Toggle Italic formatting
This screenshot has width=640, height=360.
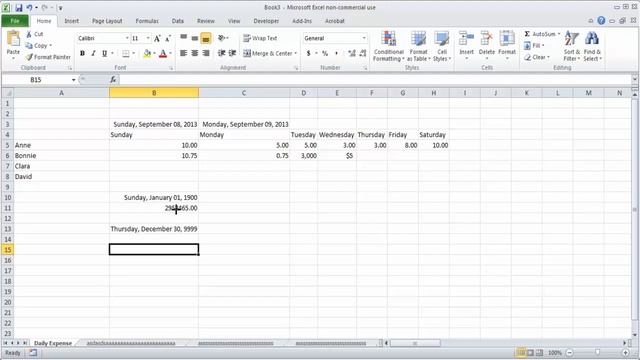pyautogui.click(x=93, y=53)
